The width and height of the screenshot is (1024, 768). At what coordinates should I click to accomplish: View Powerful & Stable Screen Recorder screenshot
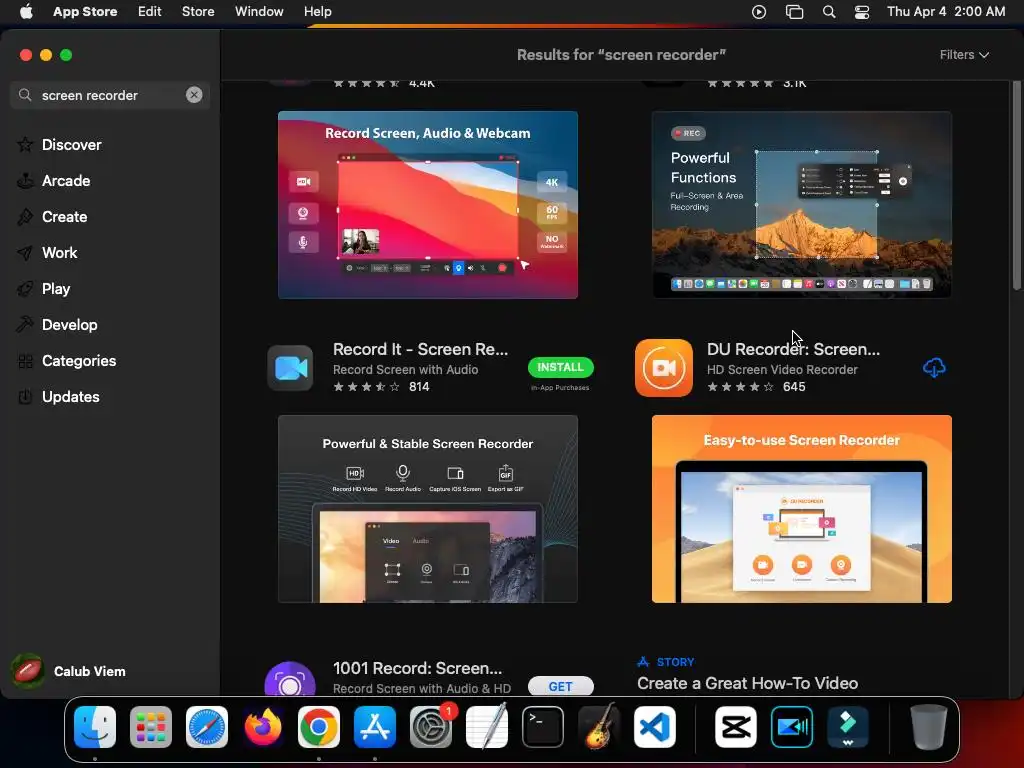pos(428,509)
